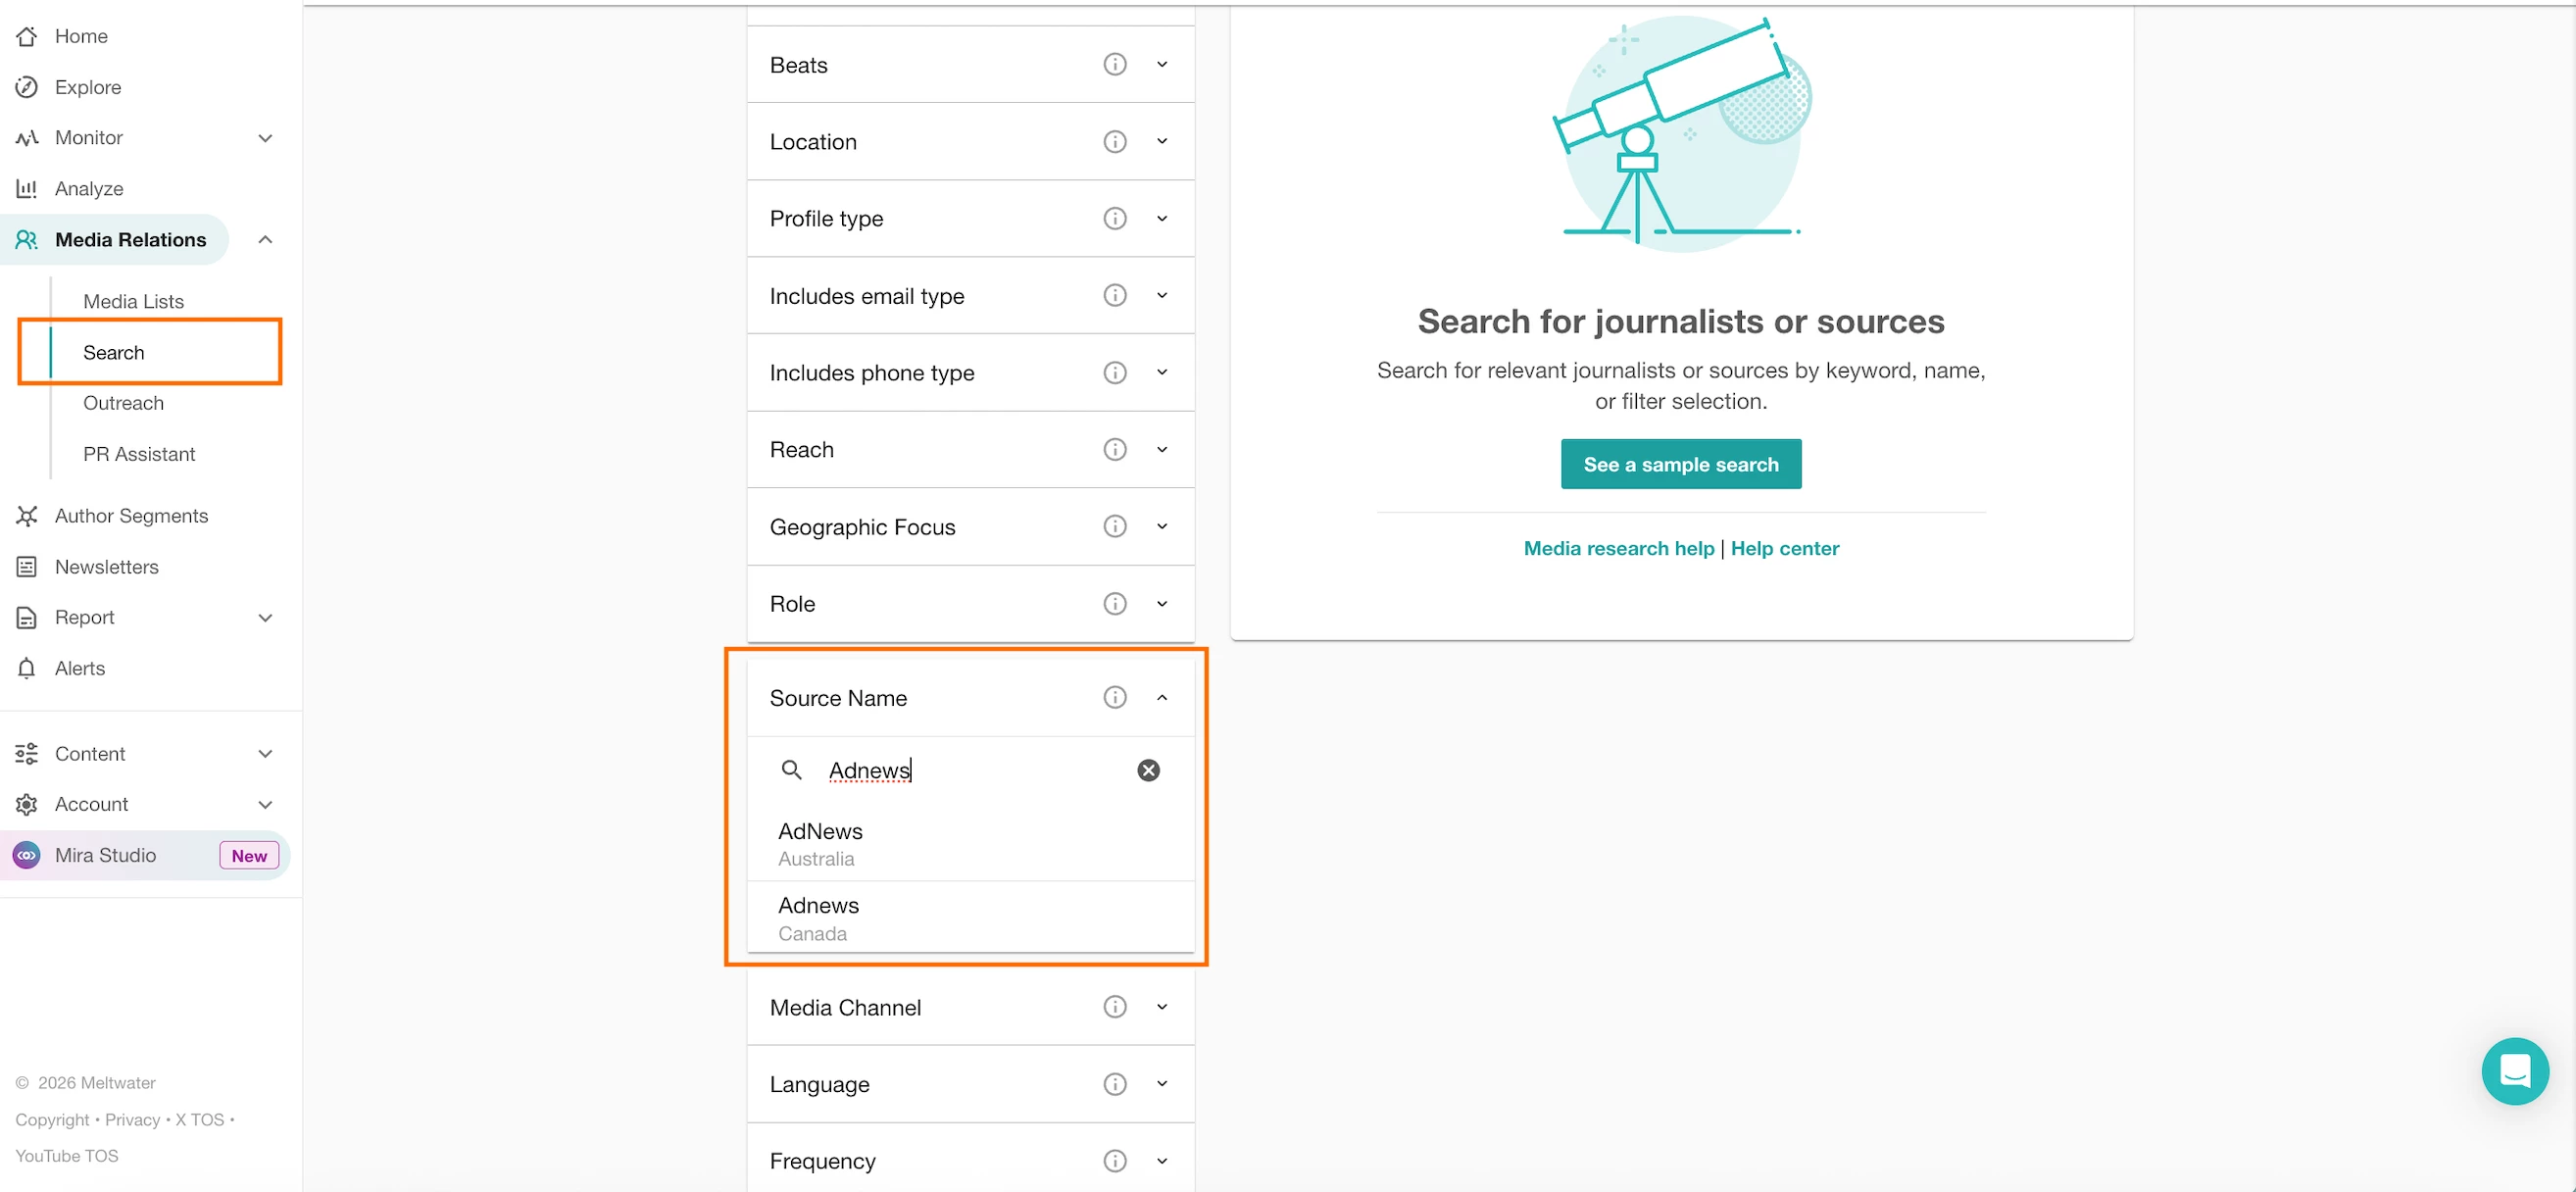
Task: Open the Media research help link
Action: coord(1618,548)
